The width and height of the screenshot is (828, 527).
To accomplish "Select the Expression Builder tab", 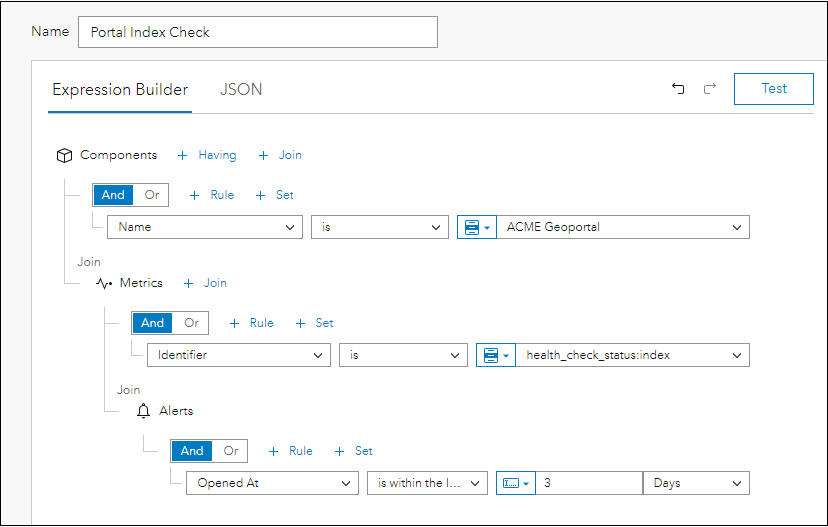I will (120, 89).
